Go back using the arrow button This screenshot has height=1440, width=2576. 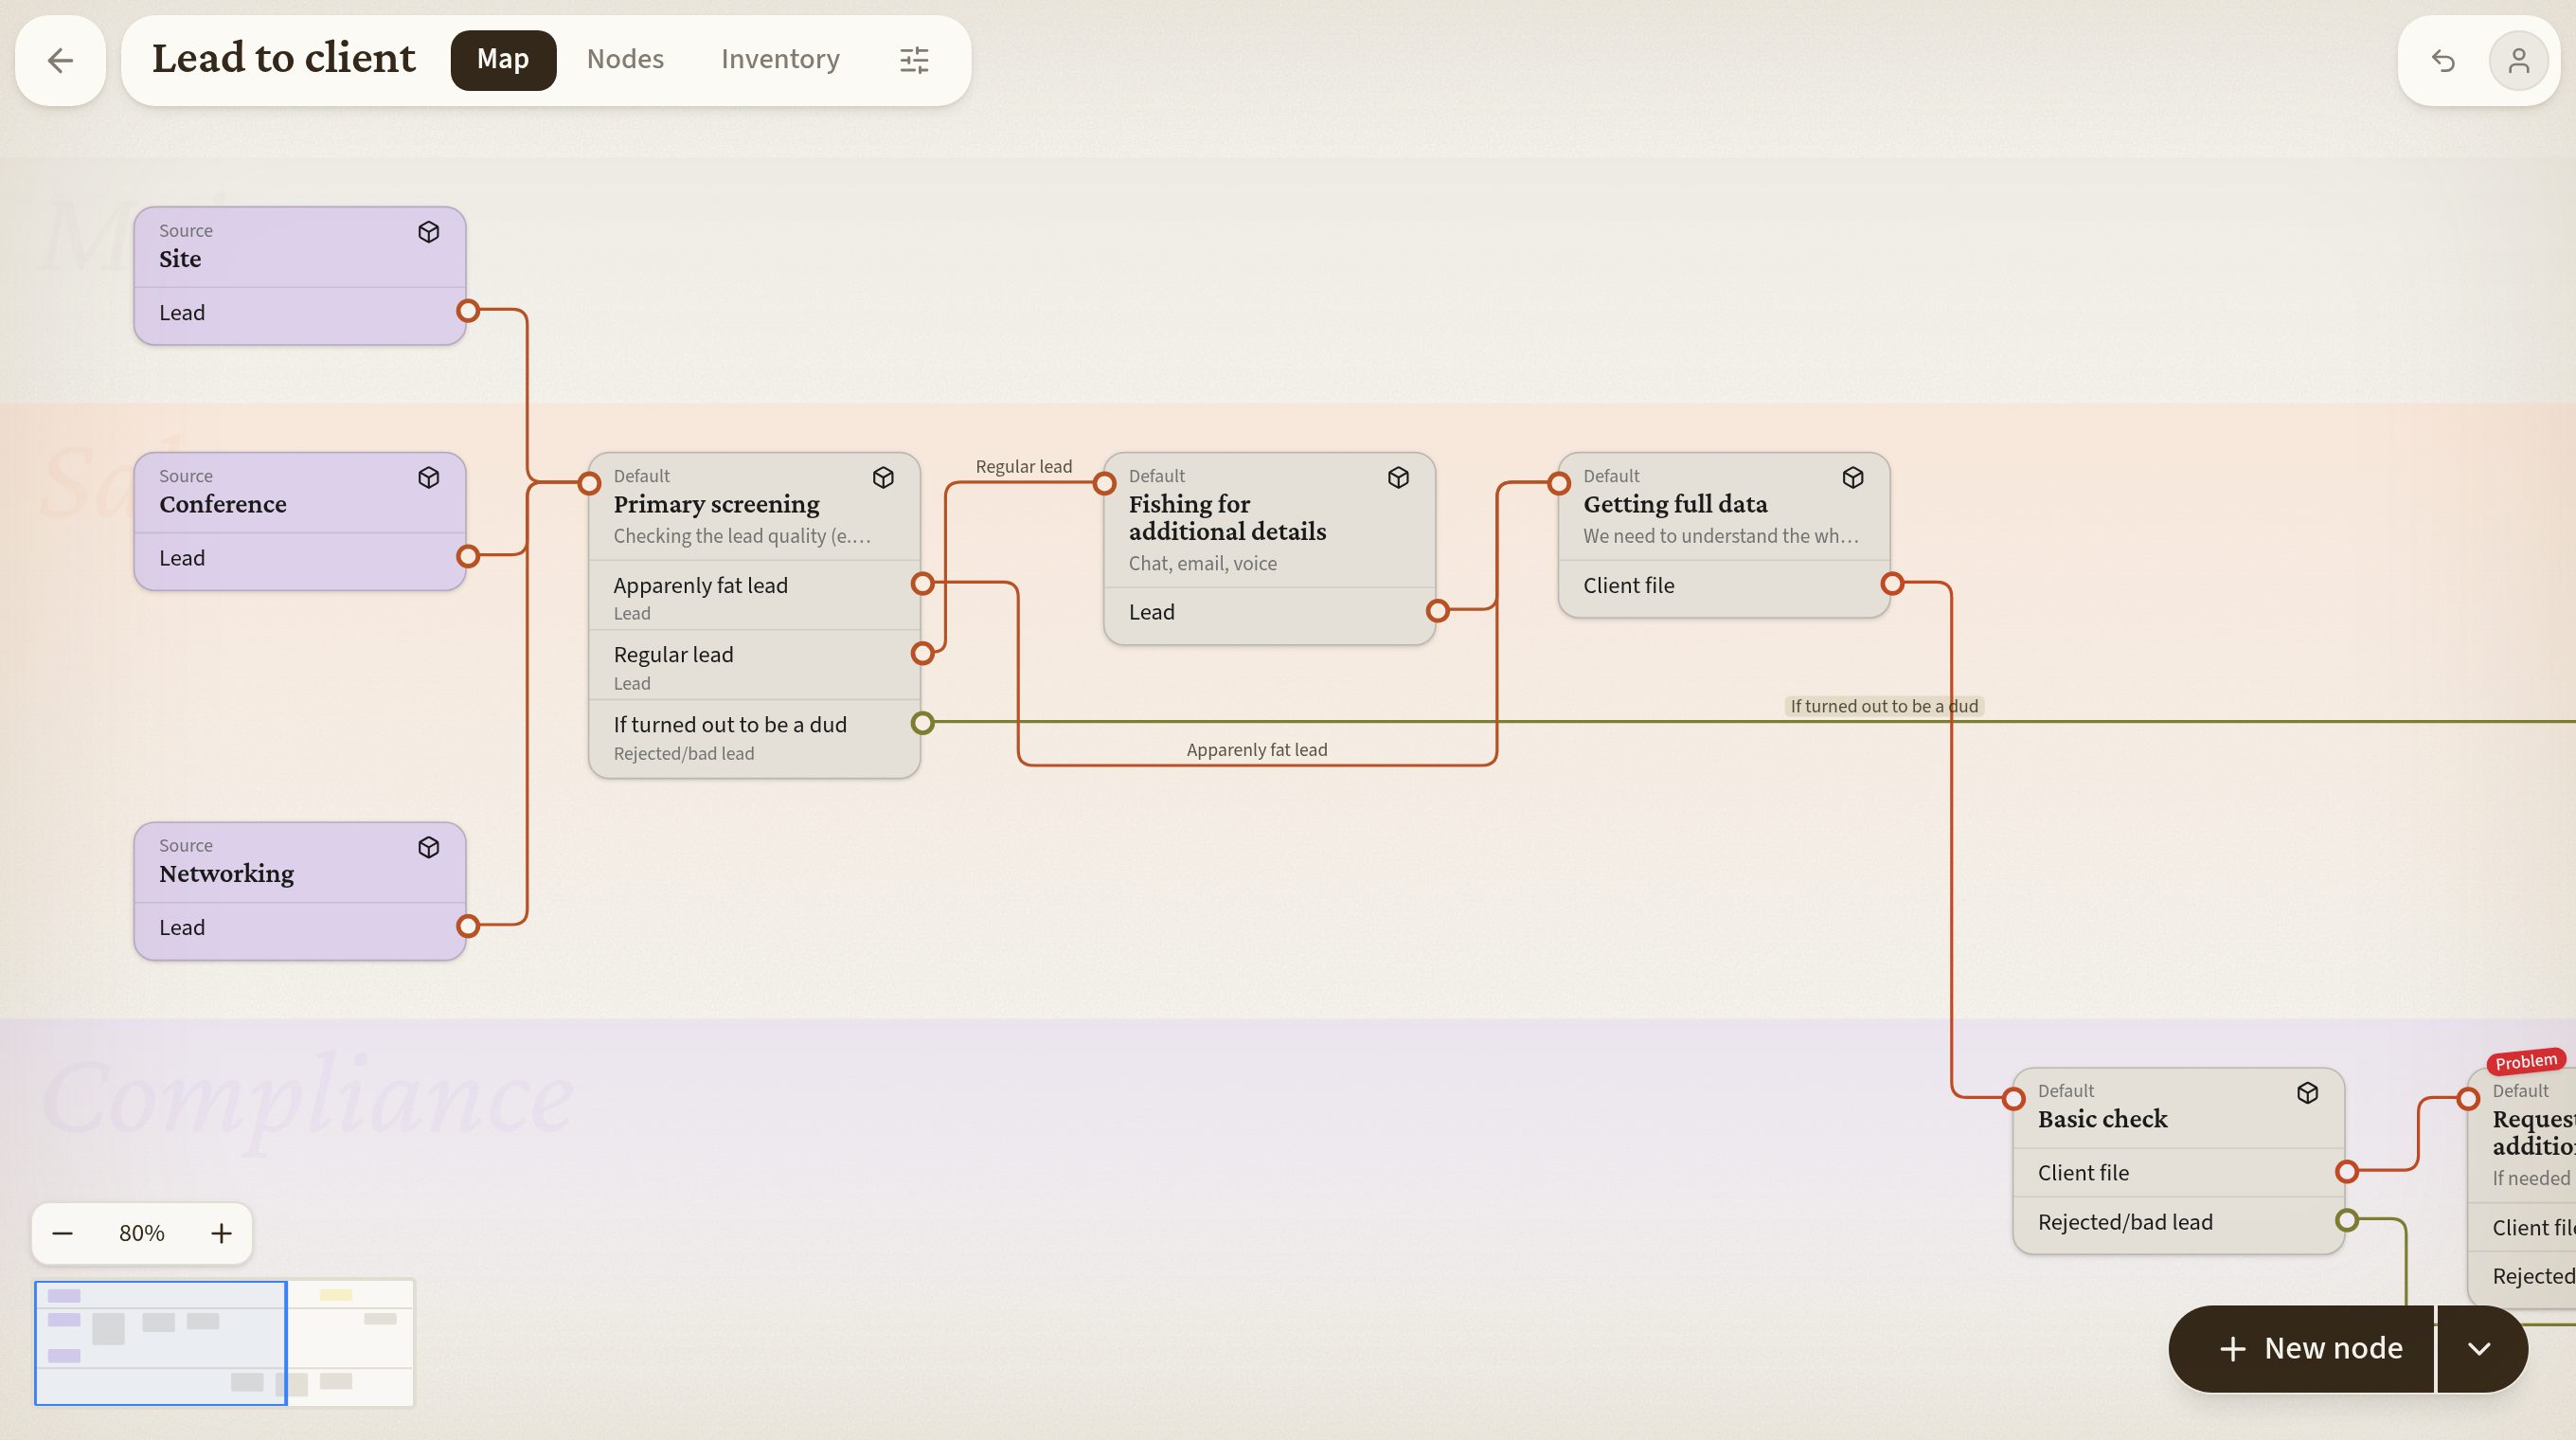pyautogui.click(x=60, y=60)
